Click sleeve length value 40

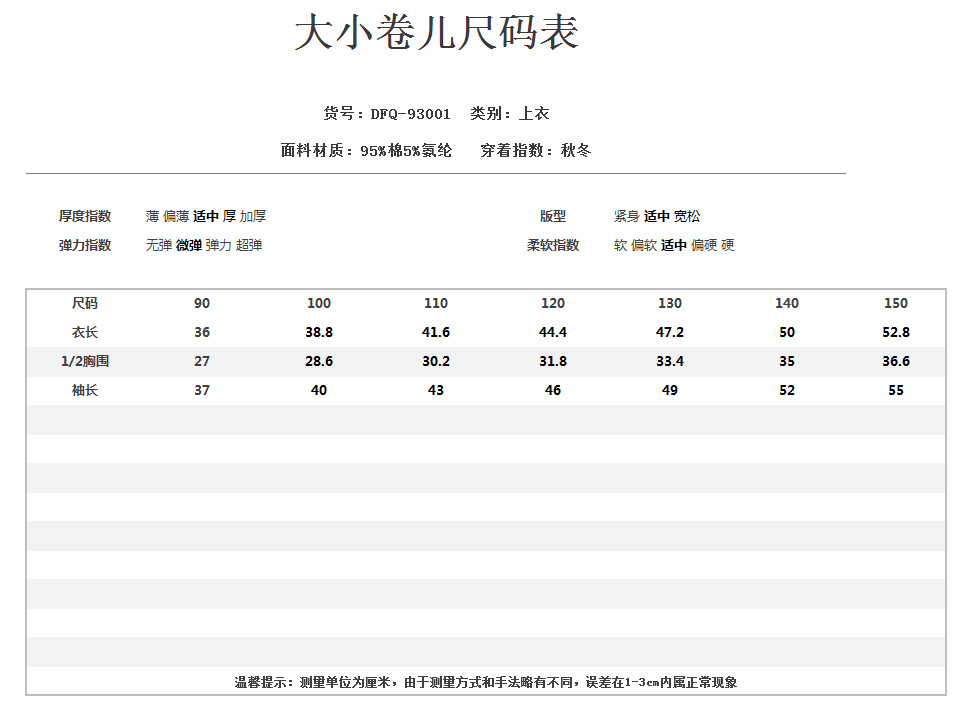(x=319, y=390)
